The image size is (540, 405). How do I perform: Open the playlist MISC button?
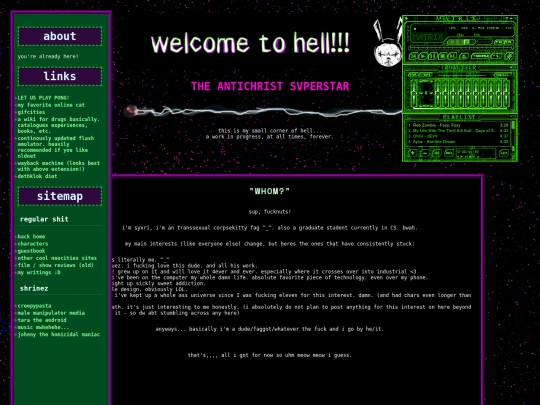coord(449,153)
